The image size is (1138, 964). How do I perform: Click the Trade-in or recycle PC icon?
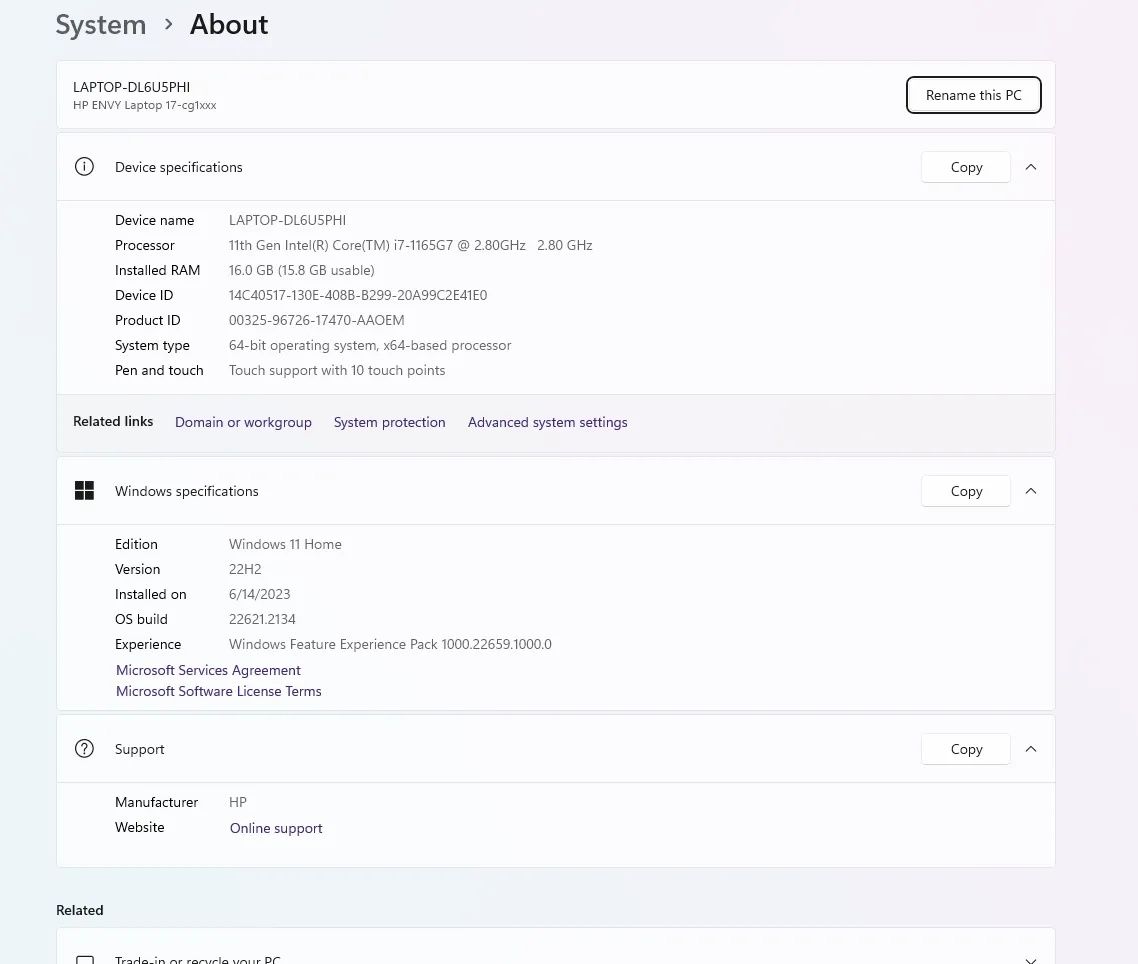click(x=85, y=960)
